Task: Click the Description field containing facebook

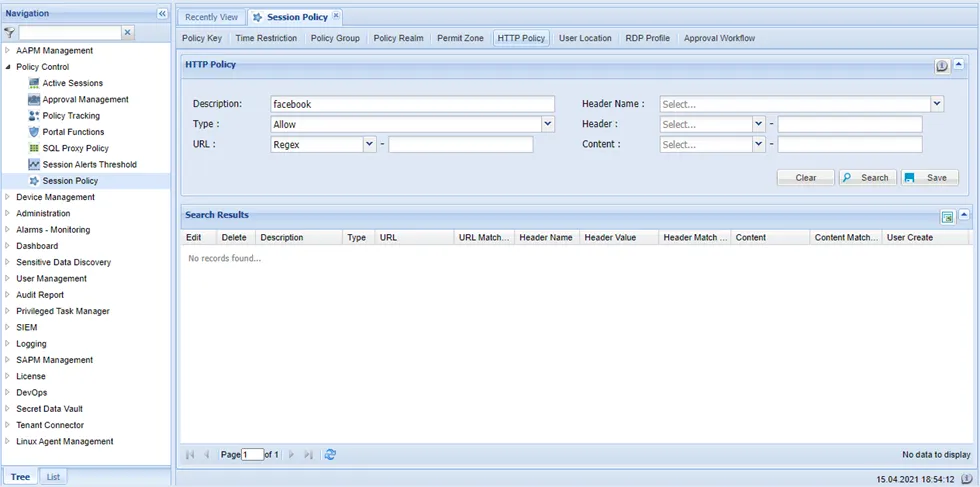Action: (x=412, y=104)
